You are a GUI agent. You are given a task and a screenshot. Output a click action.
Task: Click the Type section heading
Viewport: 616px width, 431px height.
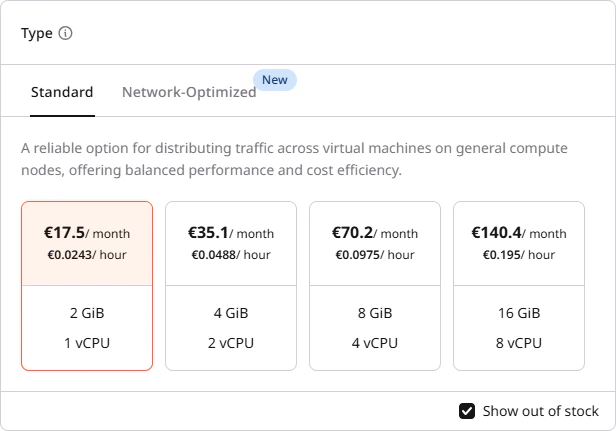coord(37,33)
